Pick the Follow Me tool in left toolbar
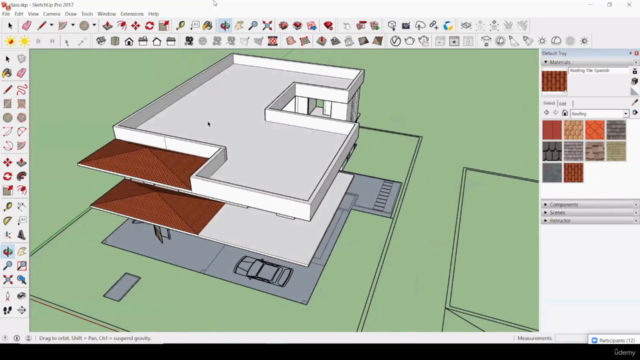Viewport: 640px width, 360px height. 22,176
